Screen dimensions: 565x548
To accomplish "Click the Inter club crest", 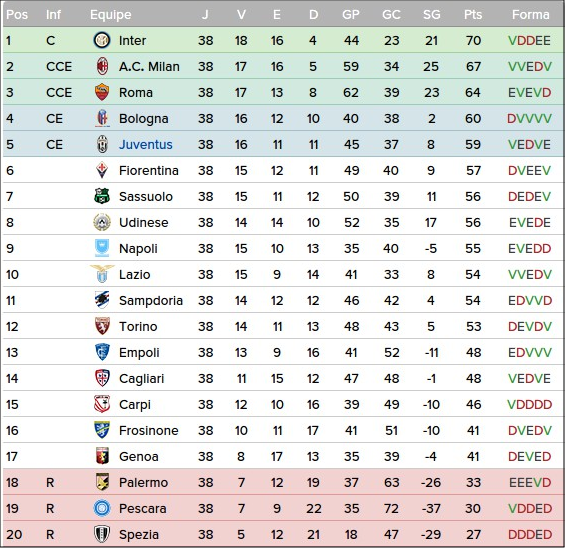I will point(102,40).
